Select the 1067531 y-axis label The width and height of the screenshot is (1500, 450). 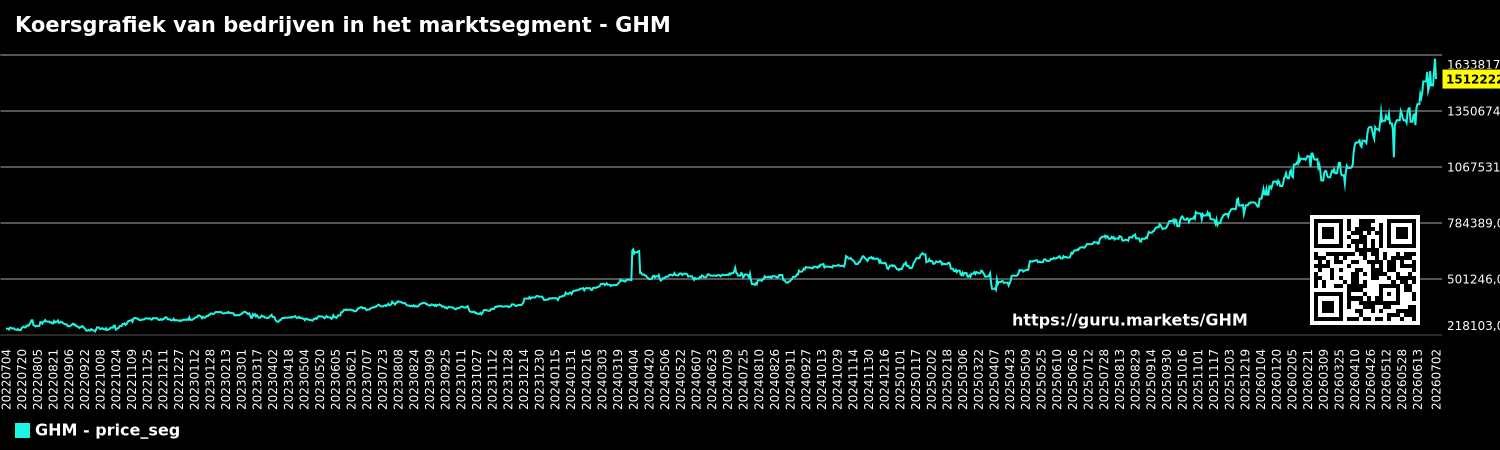1473,167
